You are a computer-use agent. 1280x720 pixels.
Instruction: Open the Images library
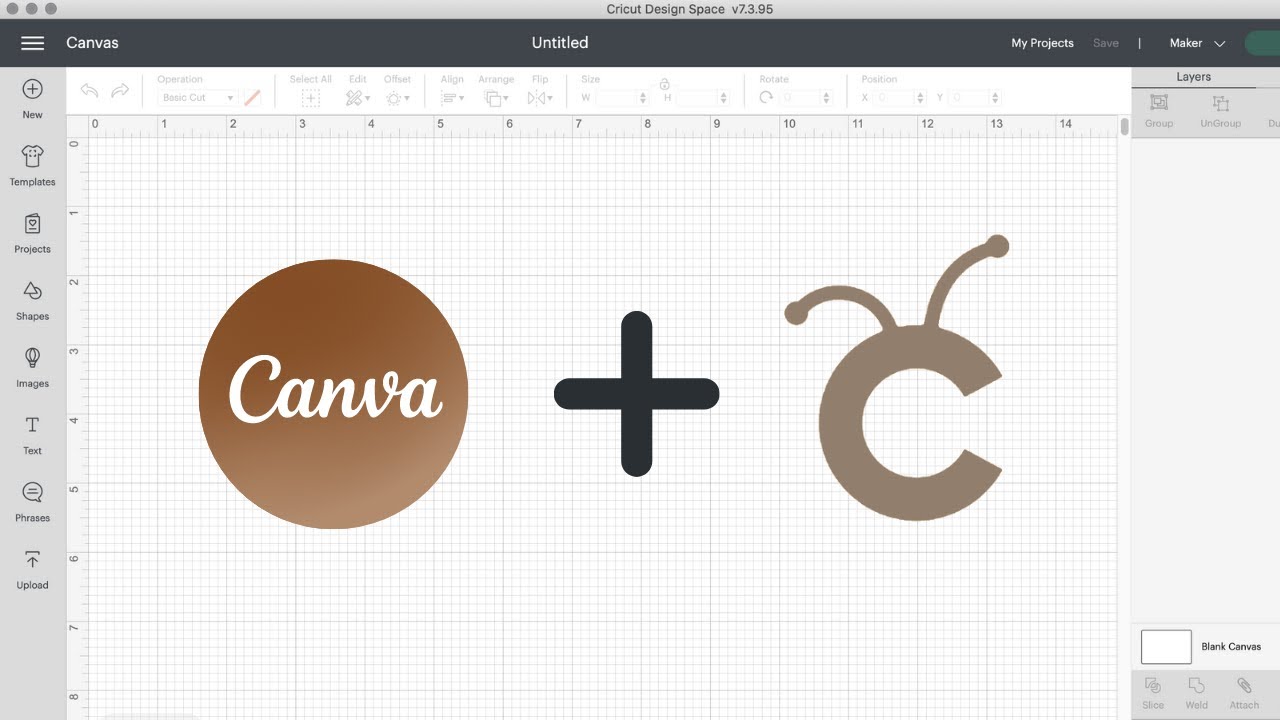coord(32,367)
